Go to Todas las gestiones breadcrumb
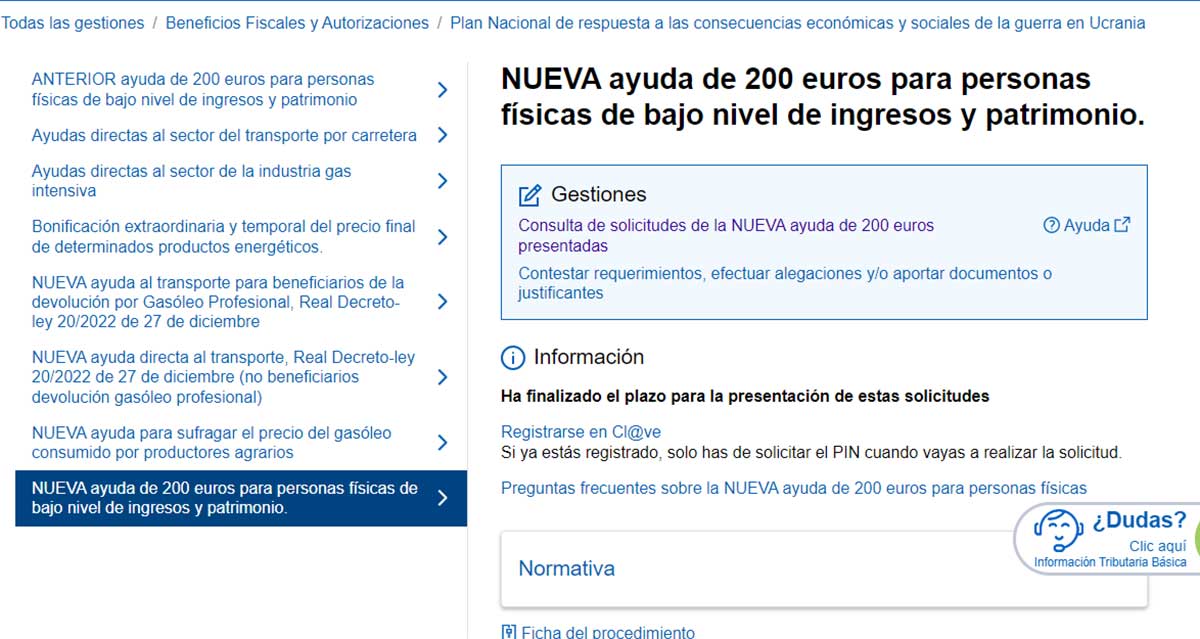The width and height of the screenshot is (1200, 639). coord(72,22)
